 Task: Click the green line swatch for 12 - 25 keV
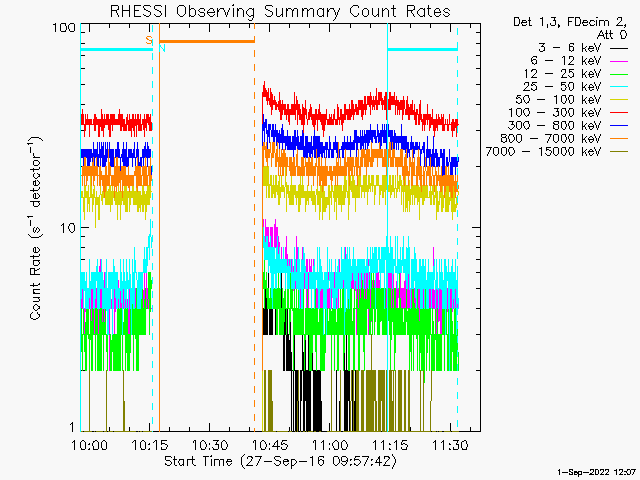click(x=619, y=75)
